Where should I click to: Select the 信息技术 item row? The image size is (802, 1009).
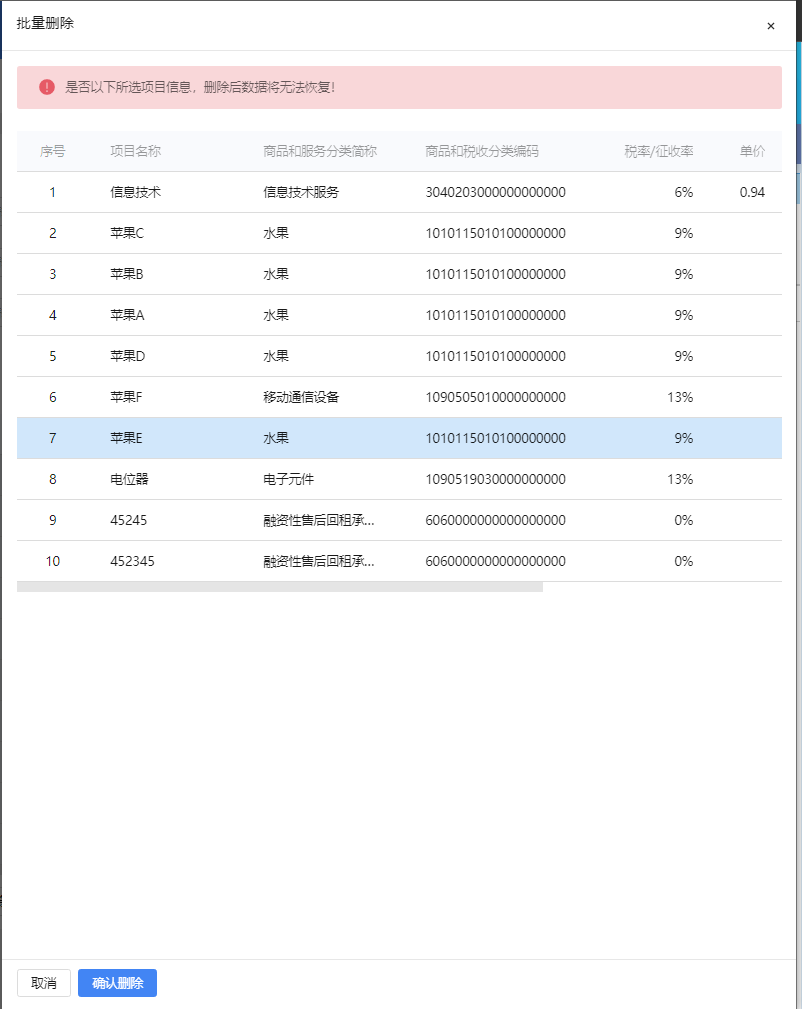(135, 192)
